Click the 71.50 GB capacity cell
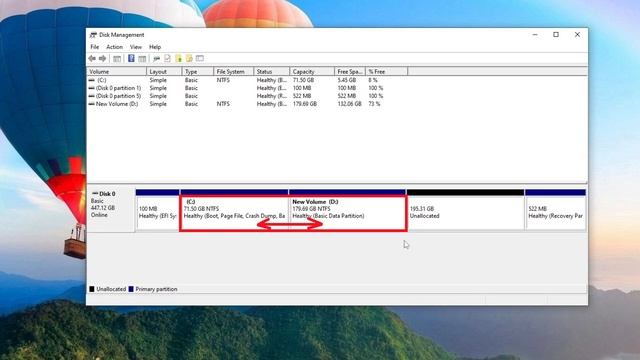This screenshot has width=640, height=360. (303, 80)
